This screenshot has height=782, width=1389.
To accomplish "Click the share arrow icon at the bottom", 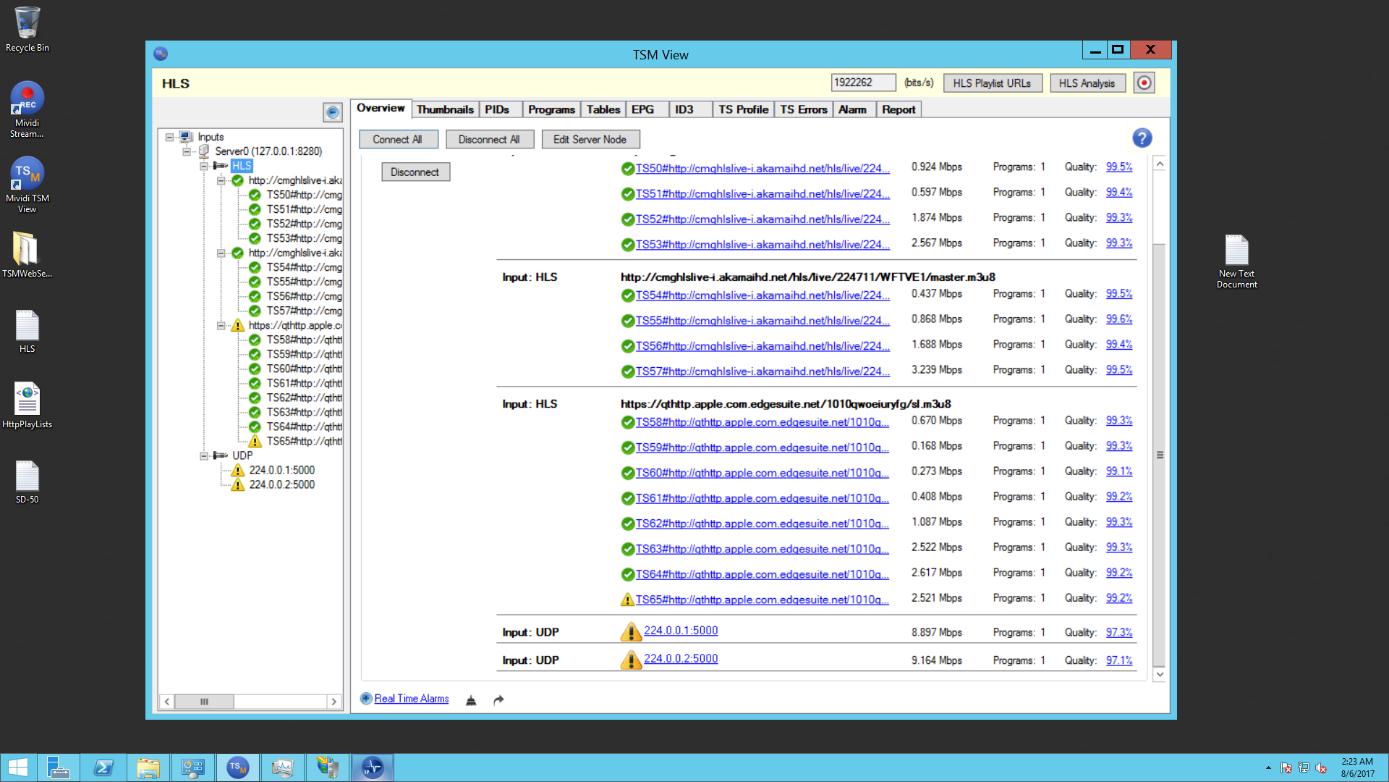I will point(498,700).
